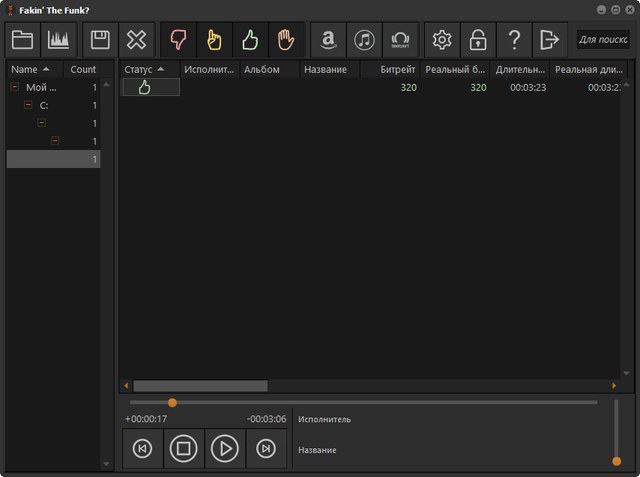This screenshot has width=640, height=477.
Task: Show the spectrum analyzer view
Action: (59, 40)
